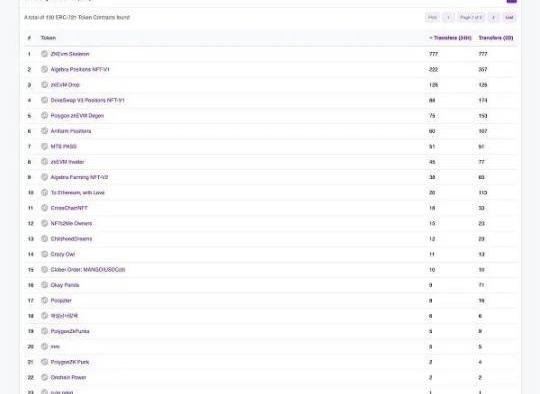Open the PolygonZkPunks token link

click(70, 331)
